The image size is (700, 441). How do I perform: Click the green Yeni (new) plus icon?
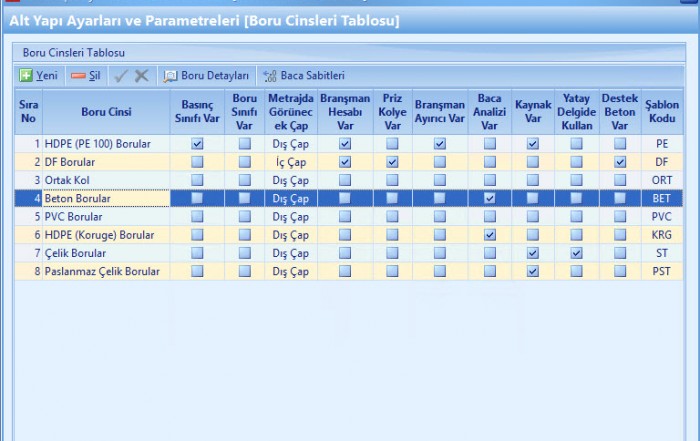tap(27, 75)
